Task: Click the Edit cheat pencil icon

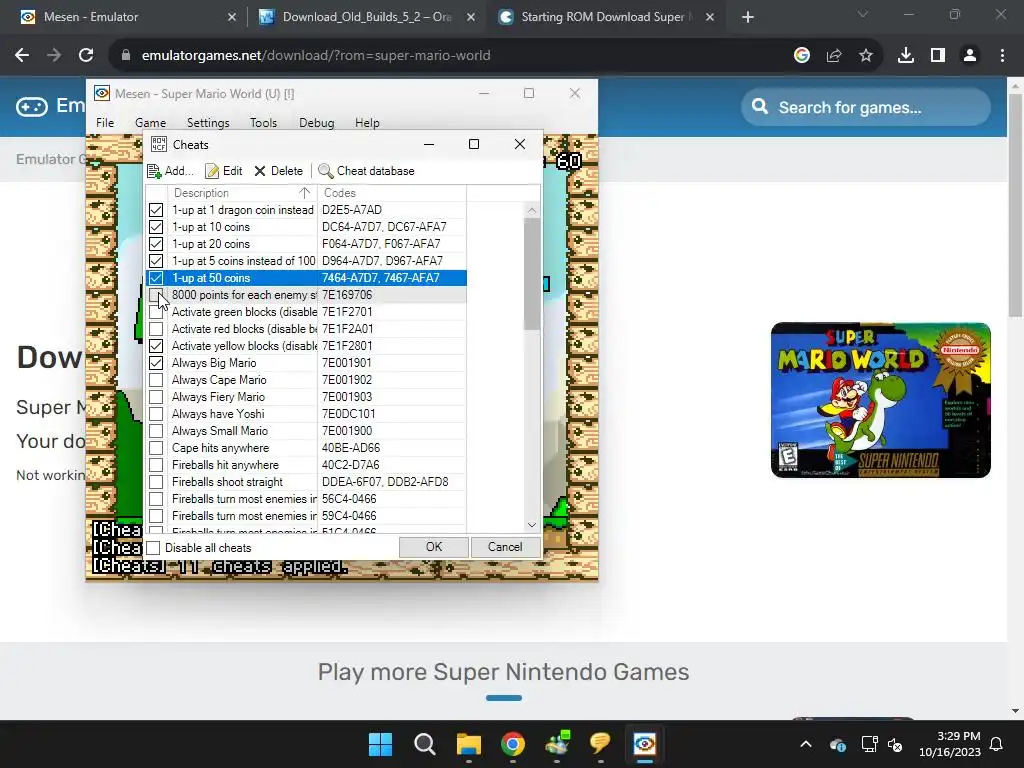Action: coord(212,171)
